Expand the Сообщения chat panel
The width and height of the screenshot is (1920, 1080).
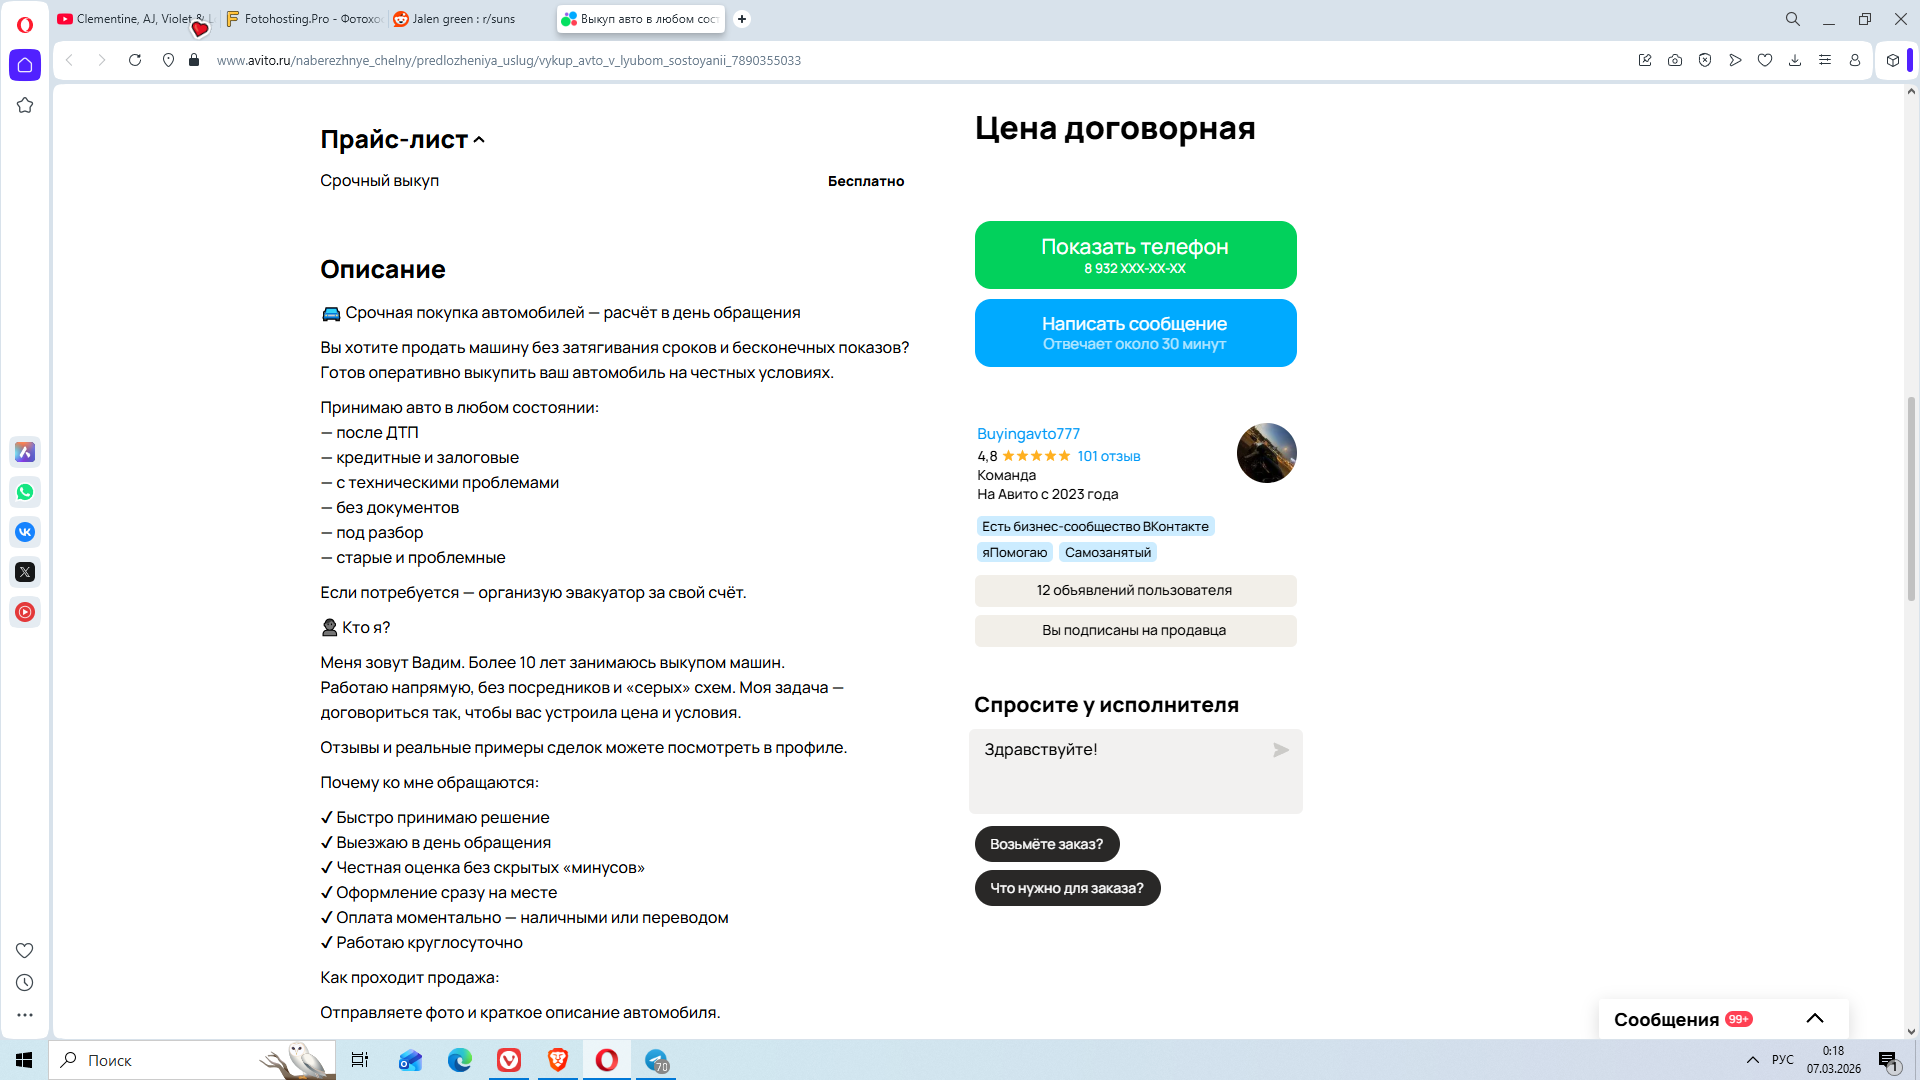[x=1814, y=1019]
